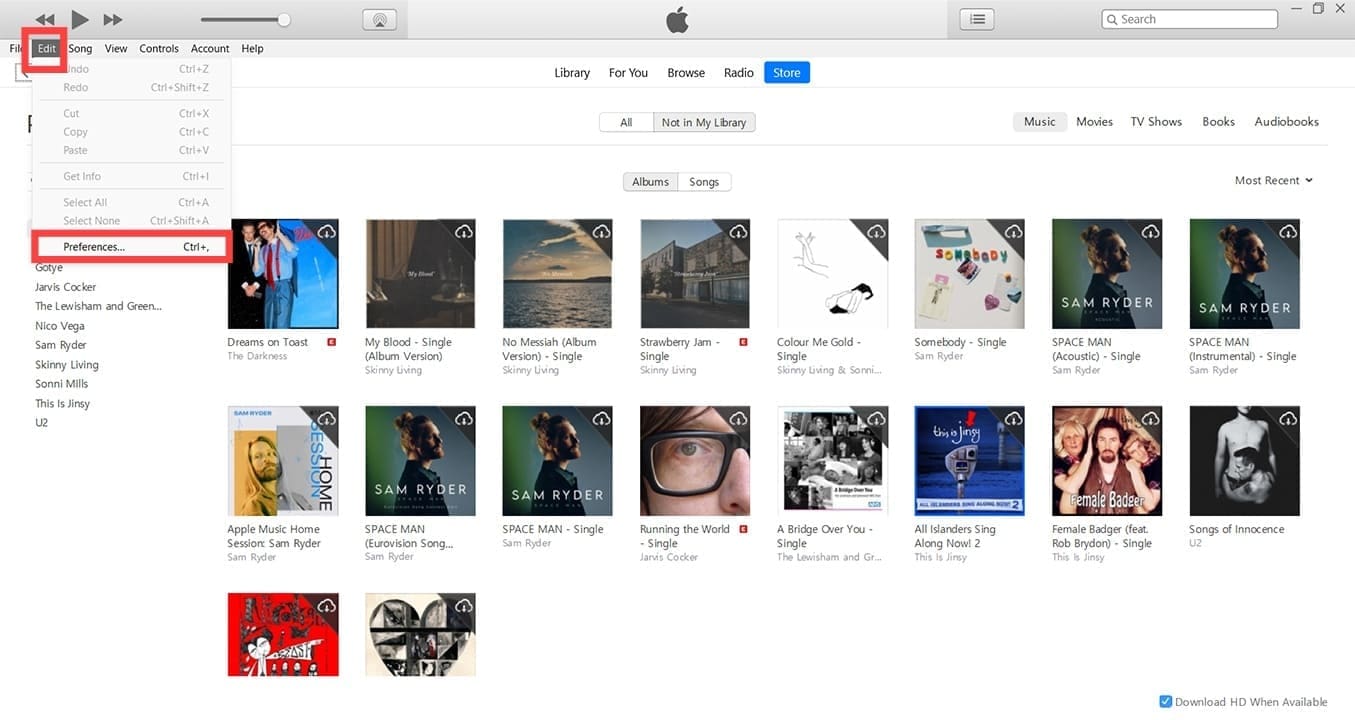Viewport: 1355px width, 720px height.
Task: Click the fast-forward next track button
Action: 113,20
